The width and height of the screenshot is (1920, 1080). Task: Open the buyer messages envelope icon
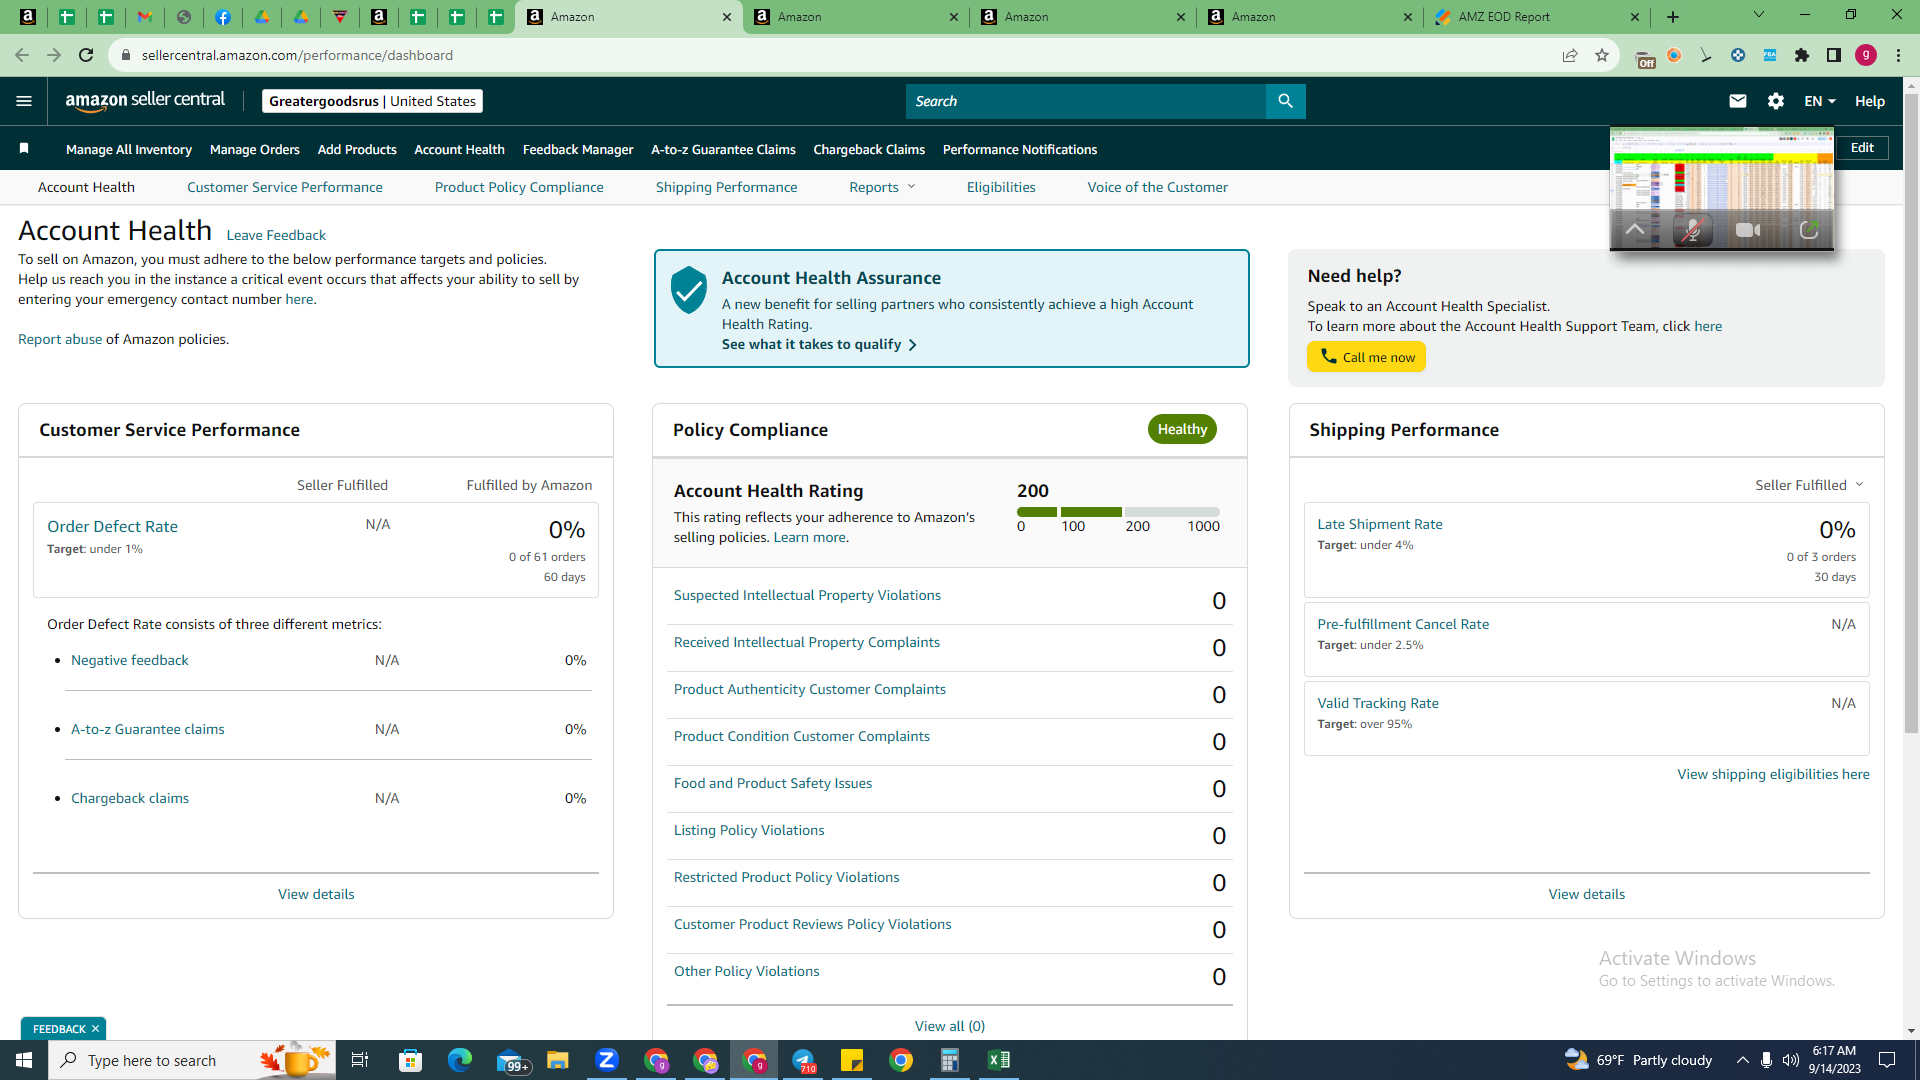click(1738, 101)
